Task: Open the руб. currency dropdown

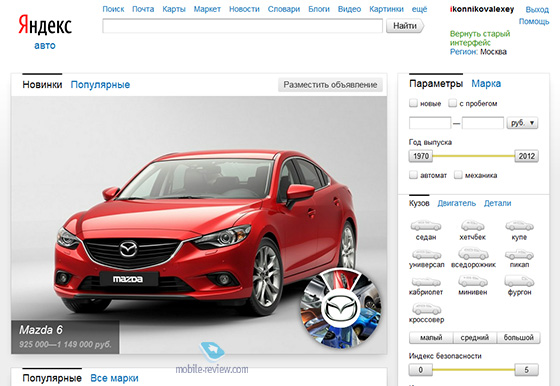Action: click(x=522, y=123)
